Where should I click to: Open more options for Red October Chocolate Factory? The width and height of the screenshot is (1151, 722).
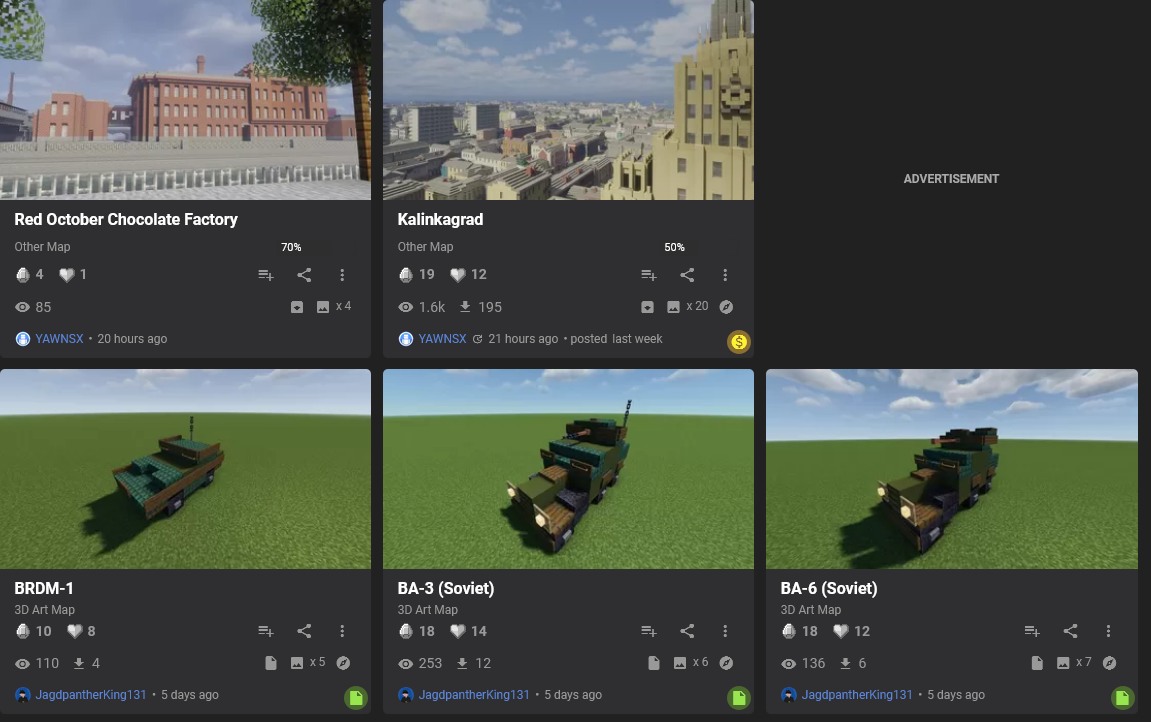tap(342, 275)
